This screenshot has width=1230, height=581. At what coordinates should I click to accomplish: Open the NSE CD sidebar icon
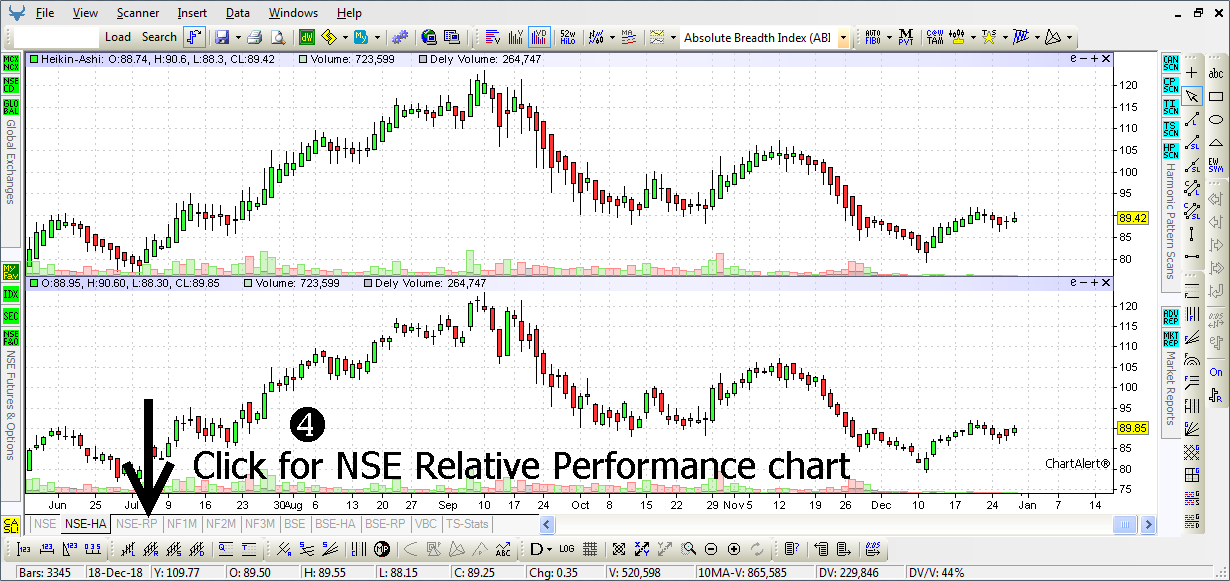click(x=11, y=85)
